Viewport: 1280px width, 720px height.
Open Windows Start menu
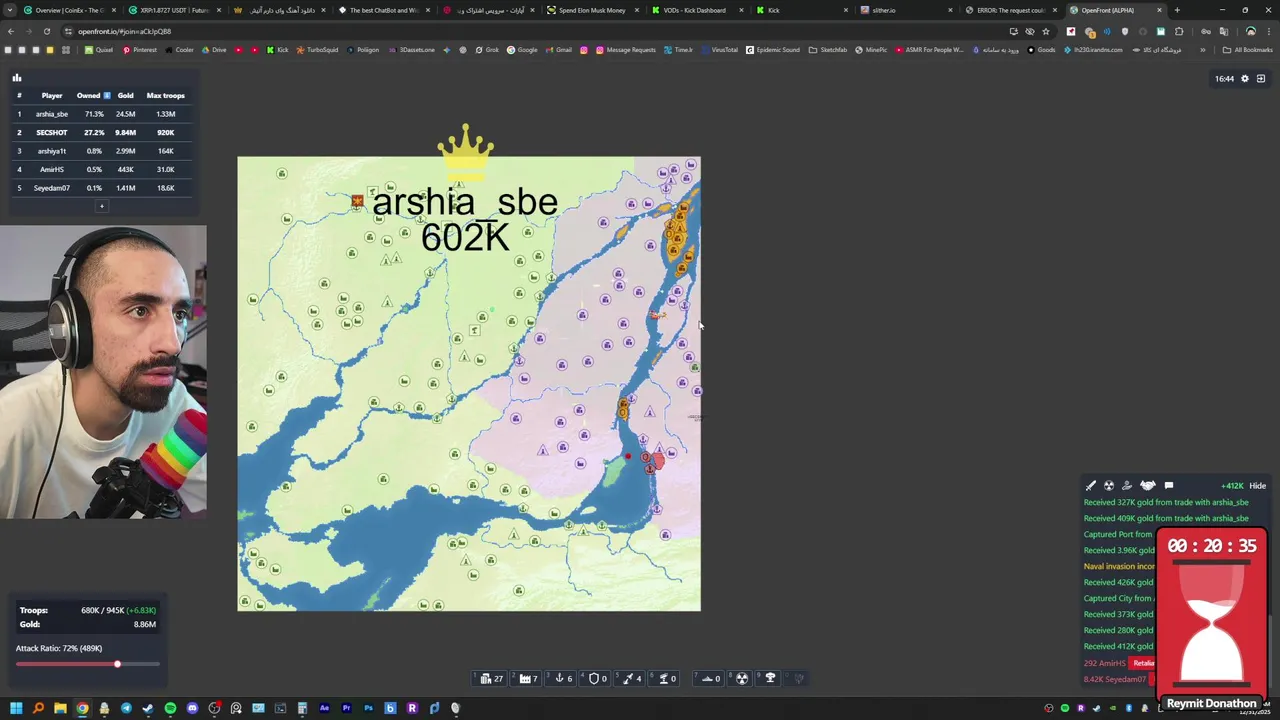tap(16, 709)
